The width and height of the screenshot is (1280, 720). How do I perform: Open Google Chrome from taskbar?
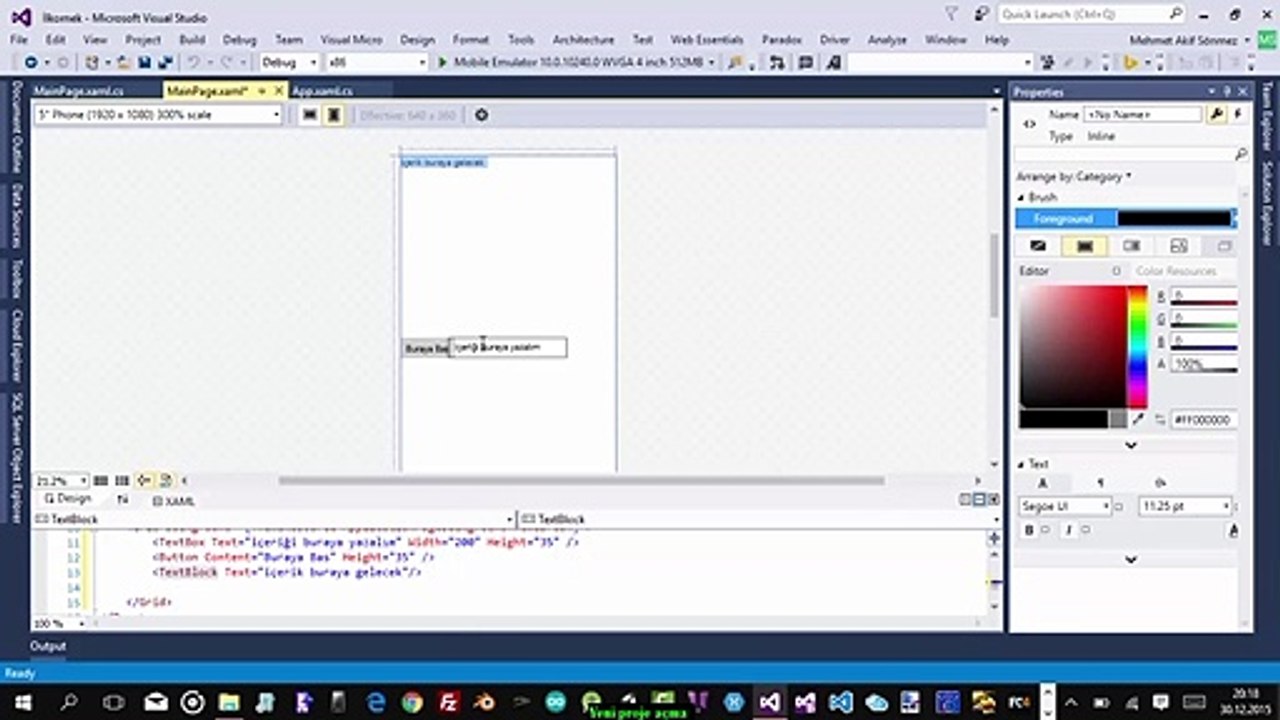pos(412,702)
